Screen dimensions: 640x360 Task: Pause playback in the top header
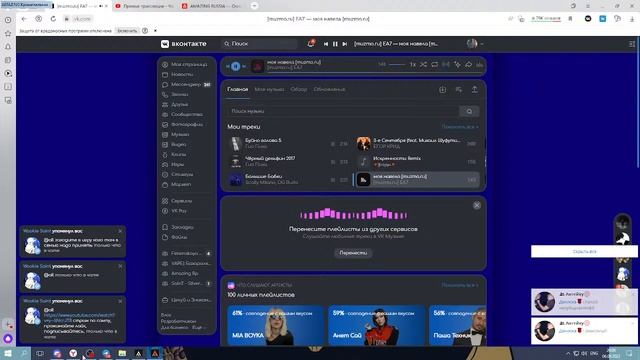pyautogui.click(x=335, y=44)
